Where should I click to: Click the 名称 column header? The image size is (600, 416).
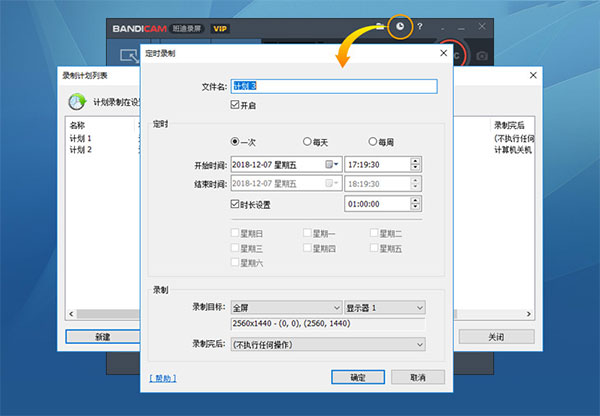(78, 125)
